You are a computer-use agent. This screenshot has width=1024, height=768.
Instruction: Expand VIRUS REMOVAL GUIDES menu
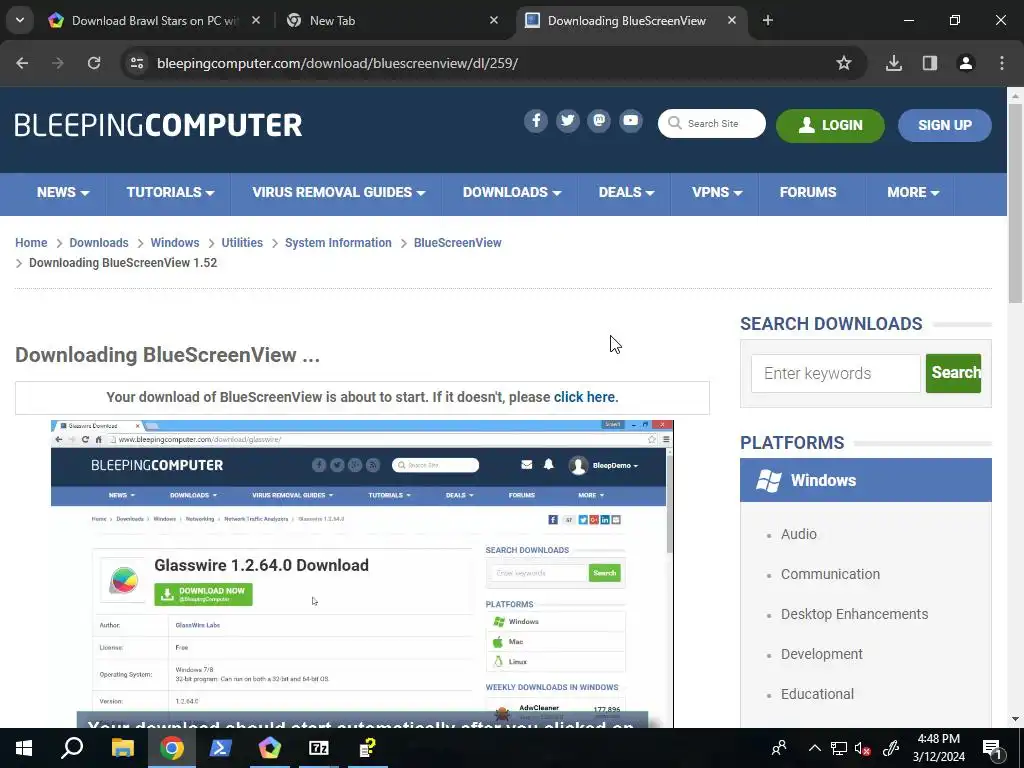pyautogui.click(x=339, y=193)
